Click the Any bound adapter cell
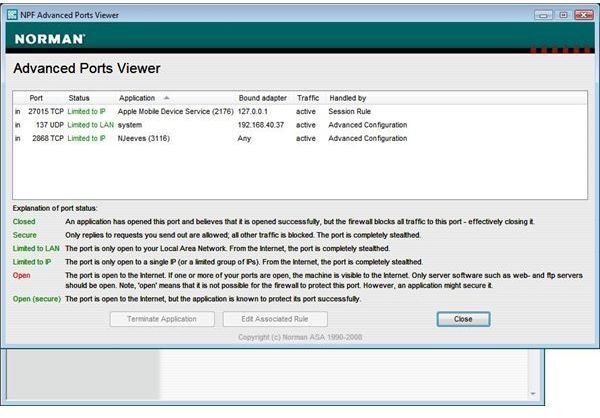The image size is (600, 418). click(x=244, y=138)
